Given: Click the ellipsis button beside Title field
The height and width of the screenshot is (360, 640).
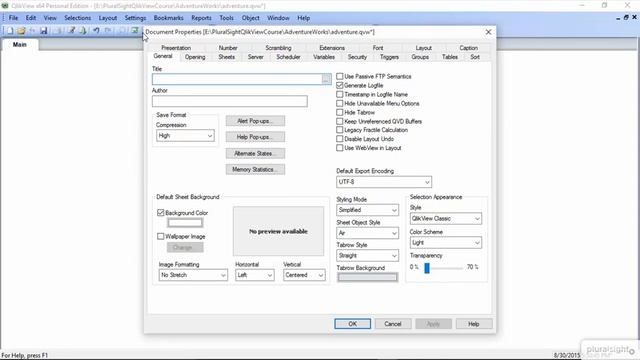Looking at the screenshot, I should click(326, 79).
